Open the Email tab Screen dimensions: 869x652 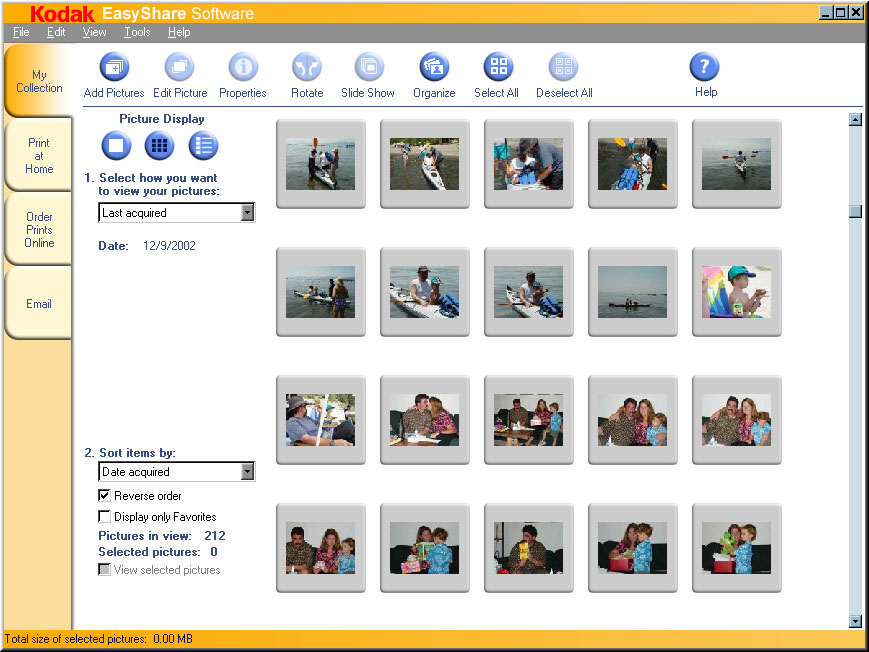[39, 304]
